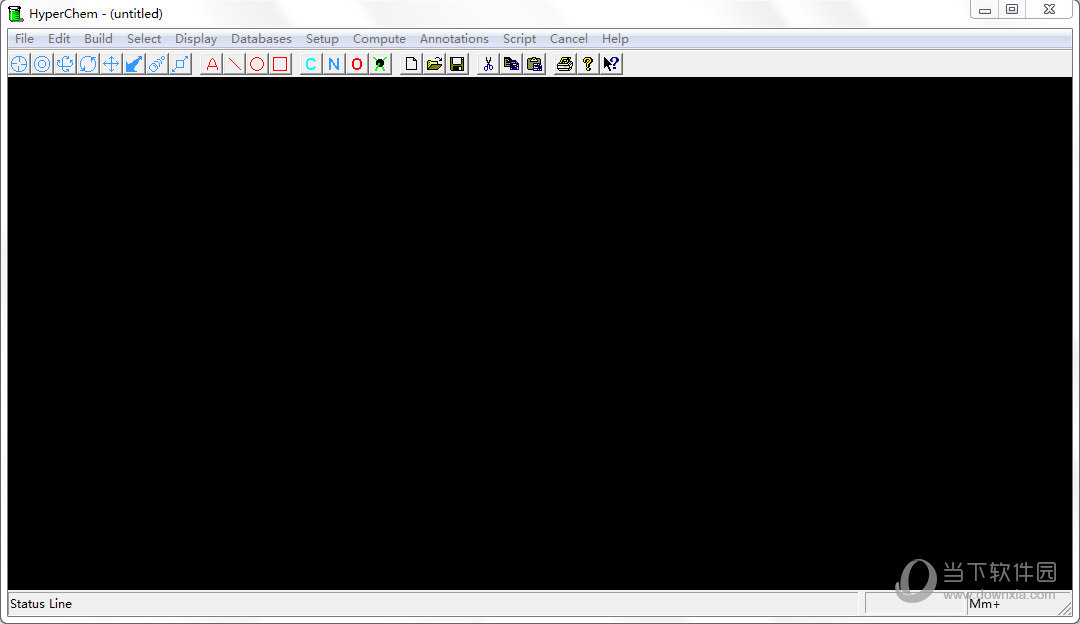Open the Setup menu
This screenshot has height=624, width=1080.
click(x=322, y=39)
